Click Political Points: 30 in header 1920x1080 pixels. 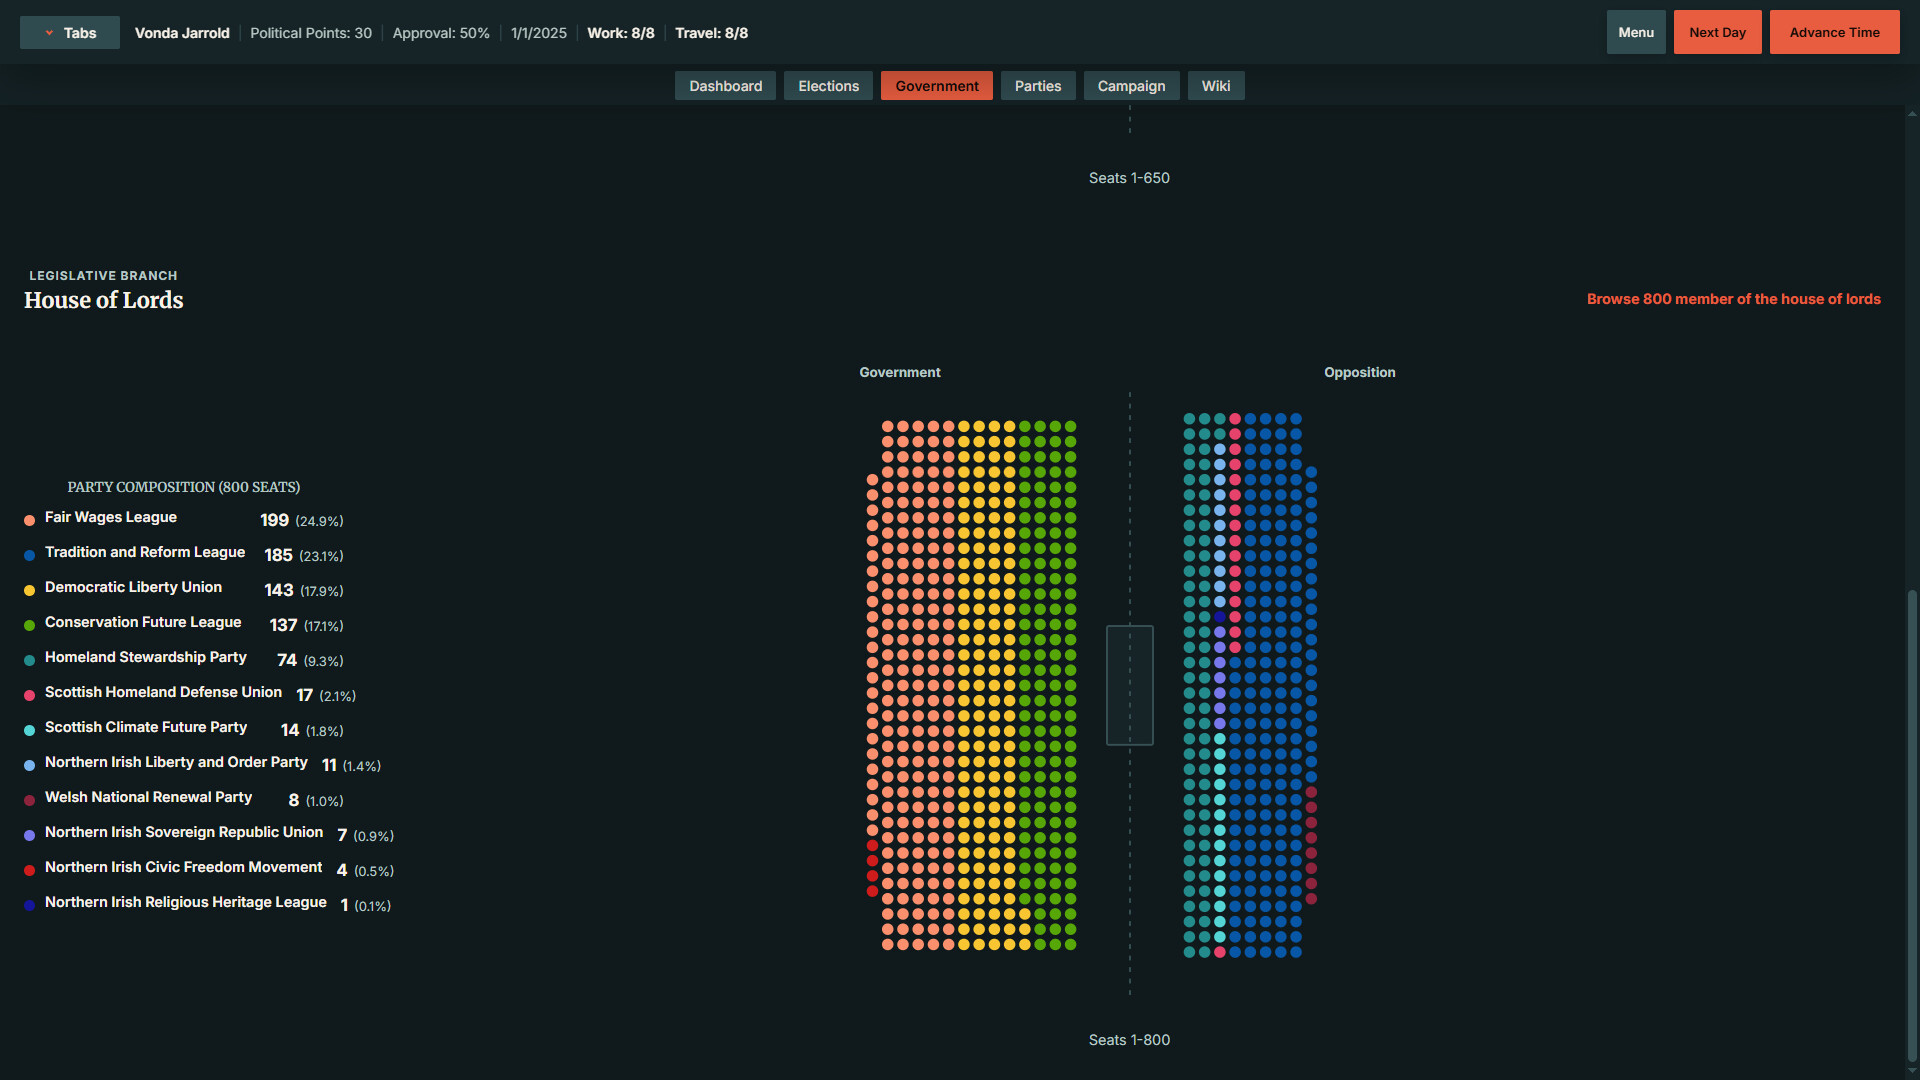(x=311, y=33)
